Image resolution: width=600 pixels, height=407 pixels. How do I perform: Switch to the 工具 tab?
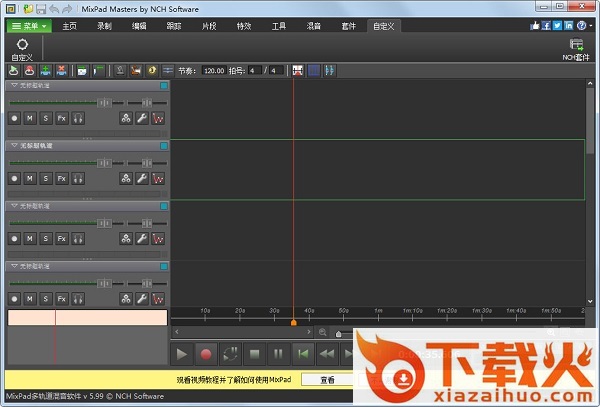[279, 26]
